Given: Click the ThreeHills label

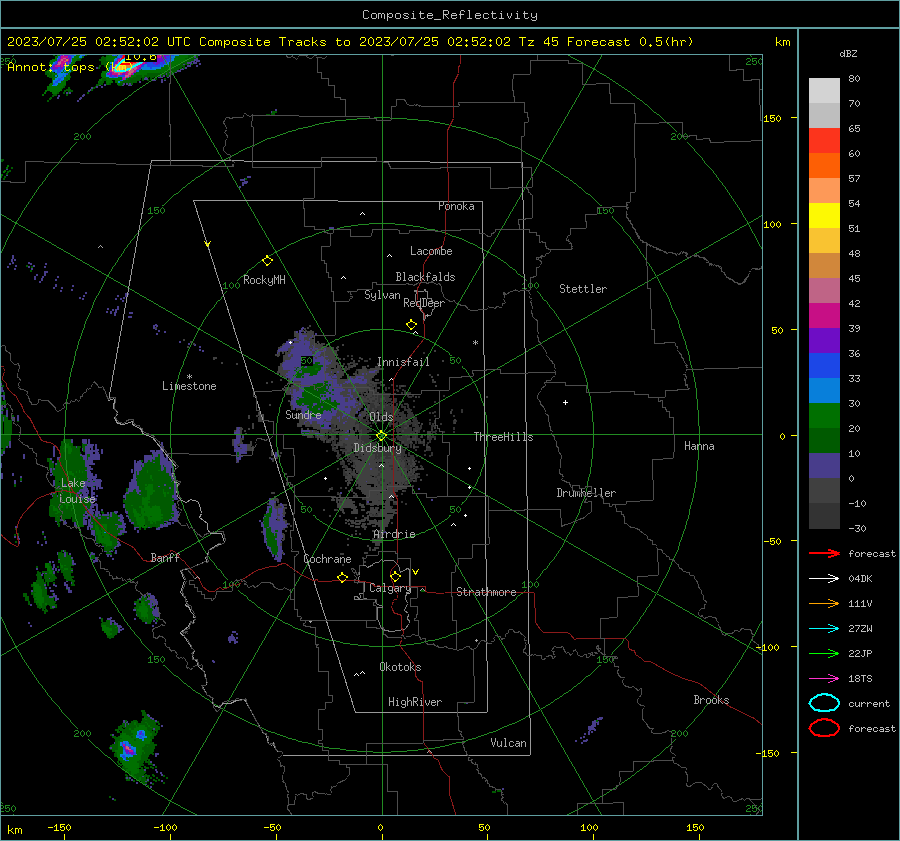Looking at the screenshot, I should coord(503,437).
